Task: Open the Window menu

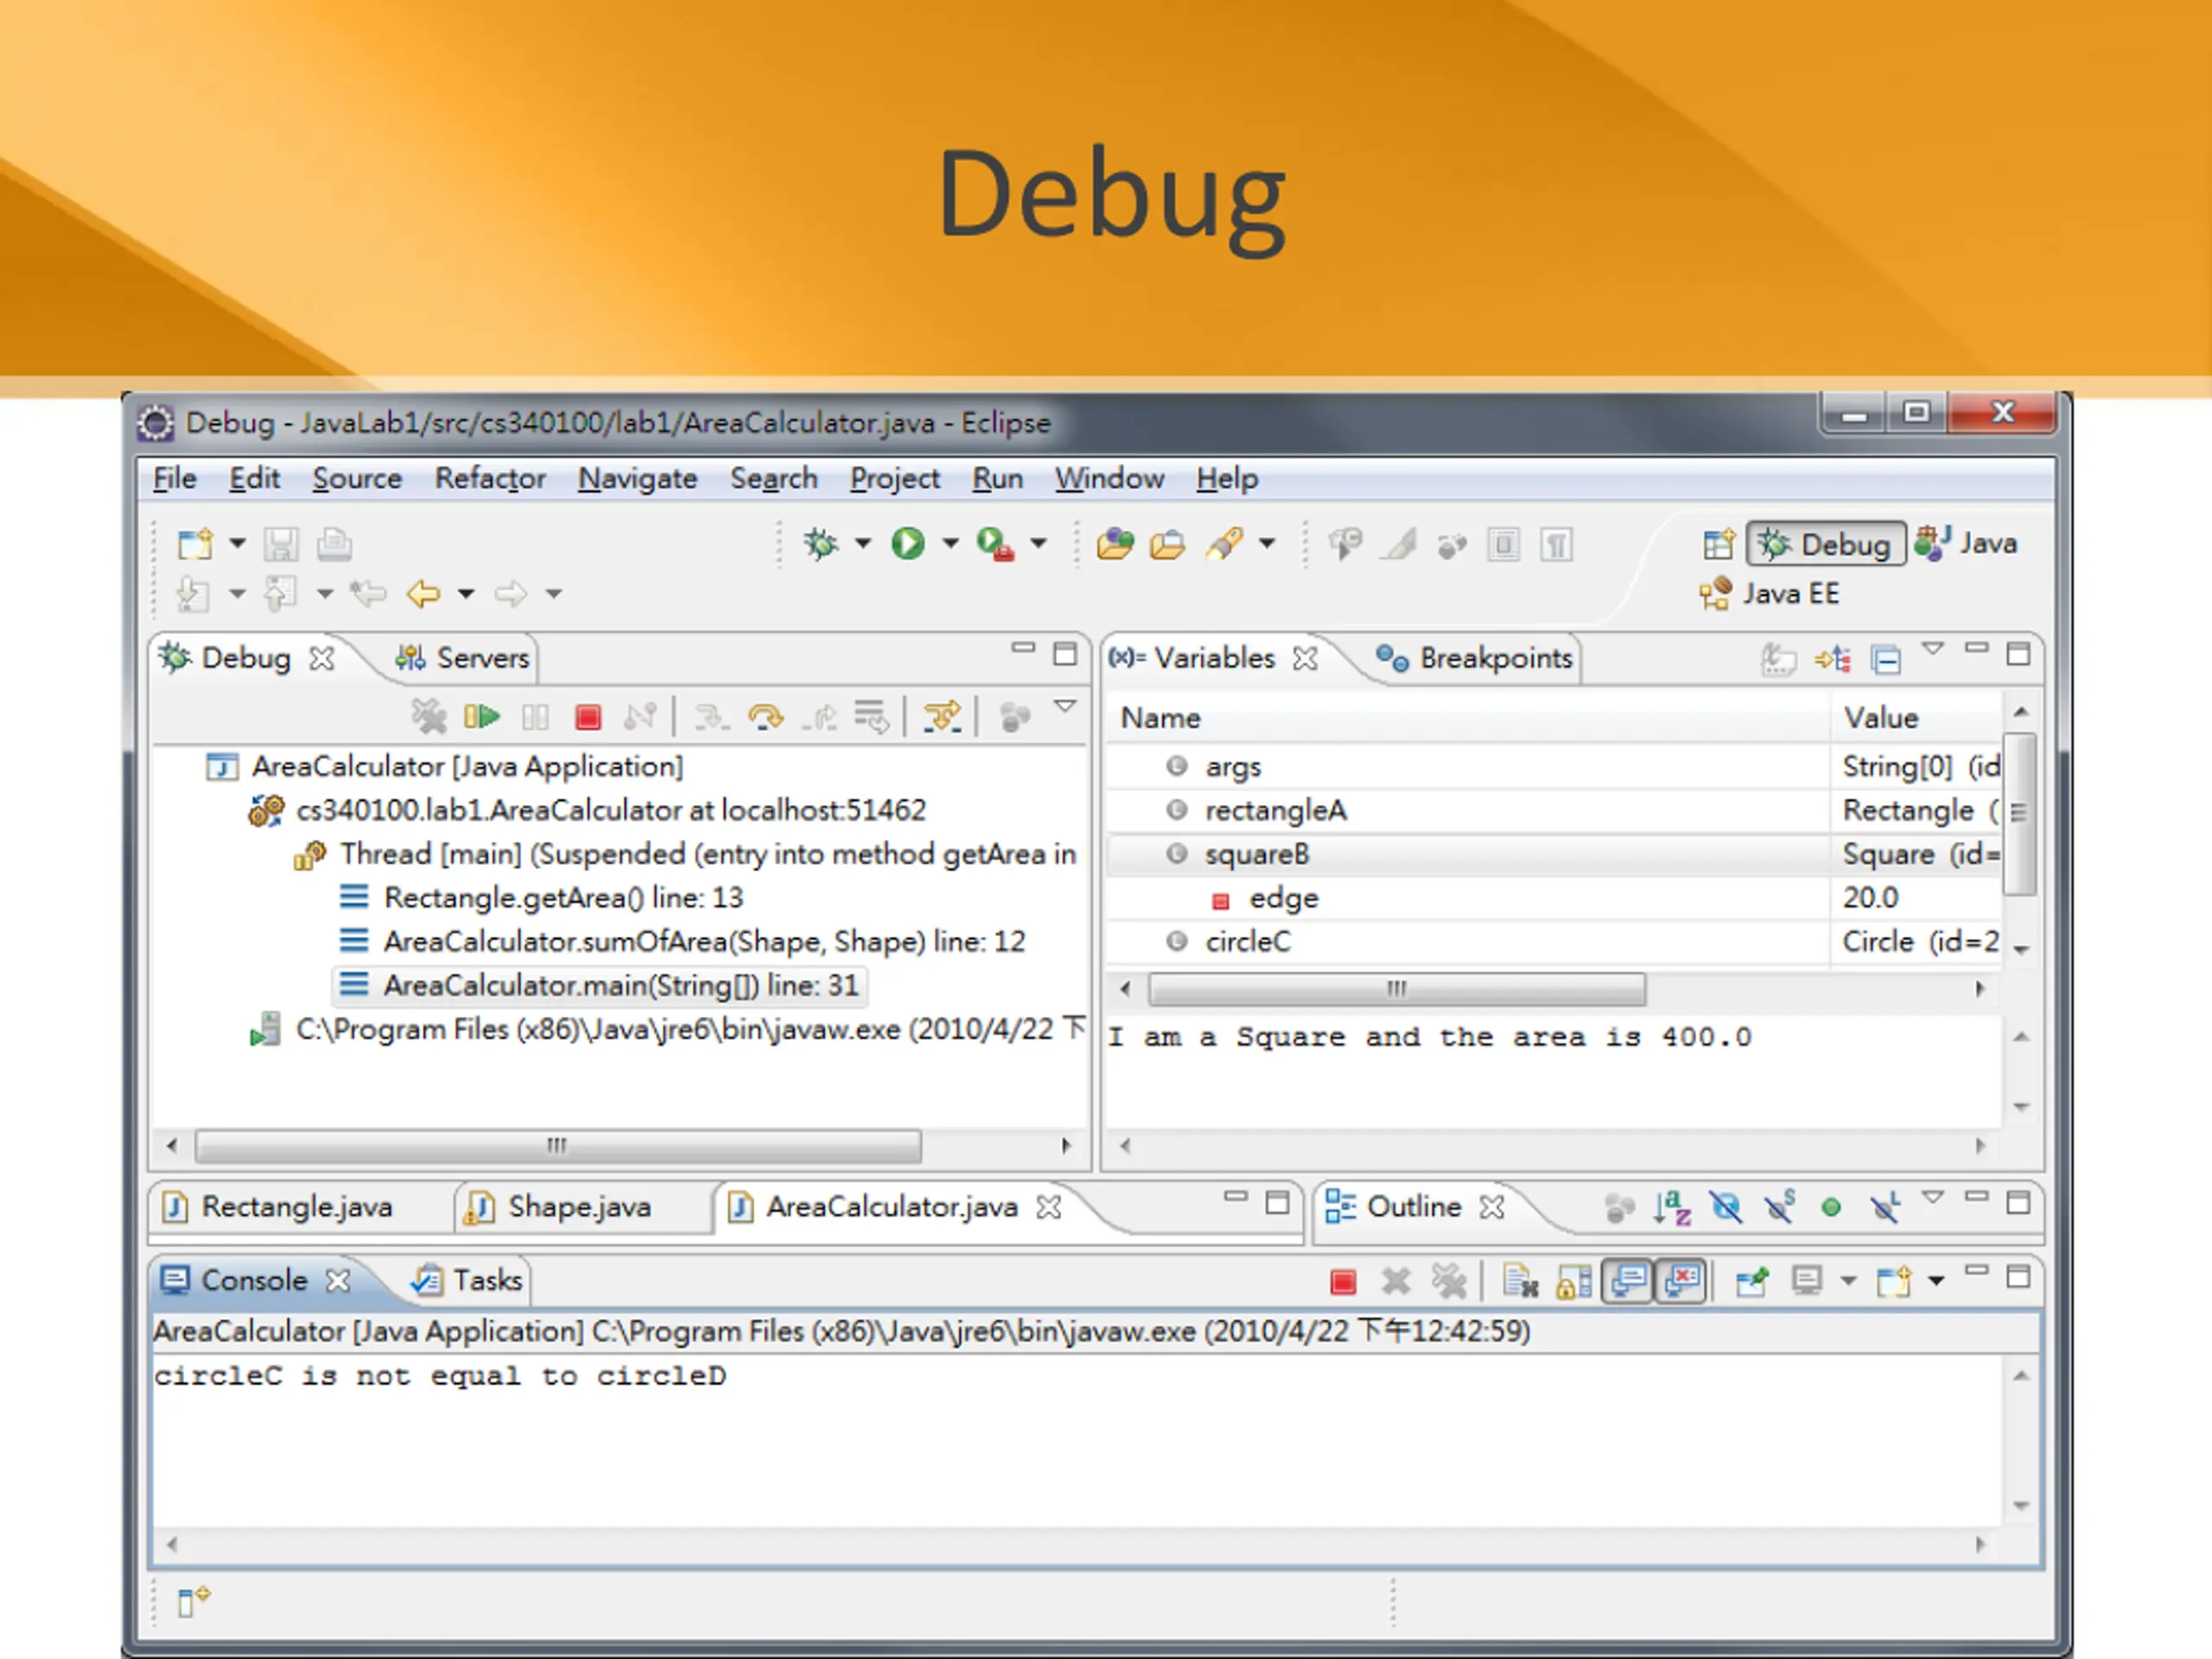Action: [x=1109, y=479]
